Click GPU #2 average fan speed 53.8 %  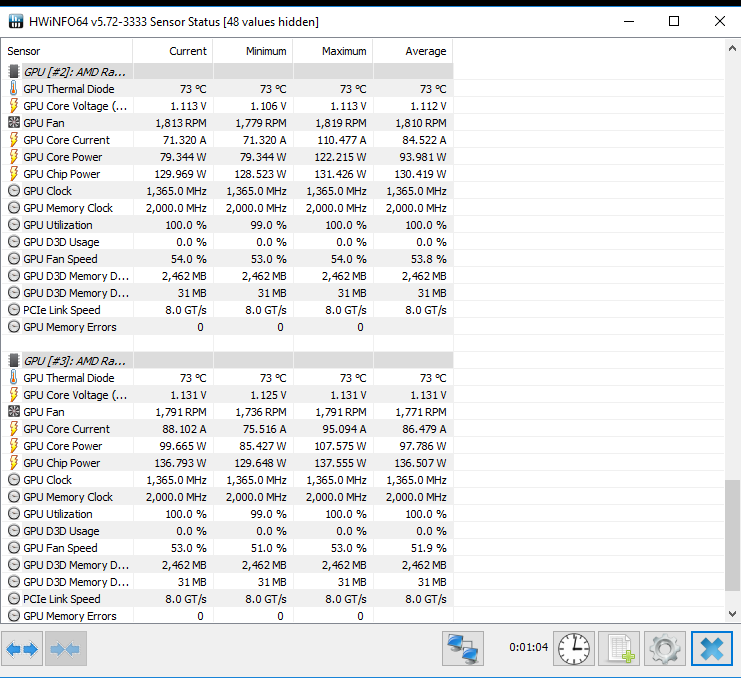click(429, 259)
